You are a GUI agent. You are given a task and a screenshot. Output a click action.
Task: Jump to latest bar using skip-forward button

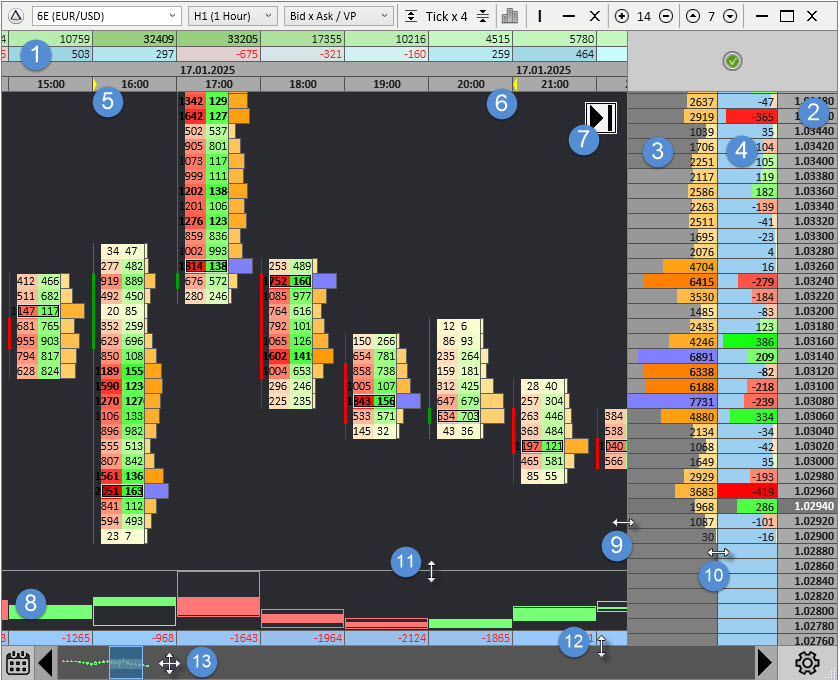(x=602, y=118)
